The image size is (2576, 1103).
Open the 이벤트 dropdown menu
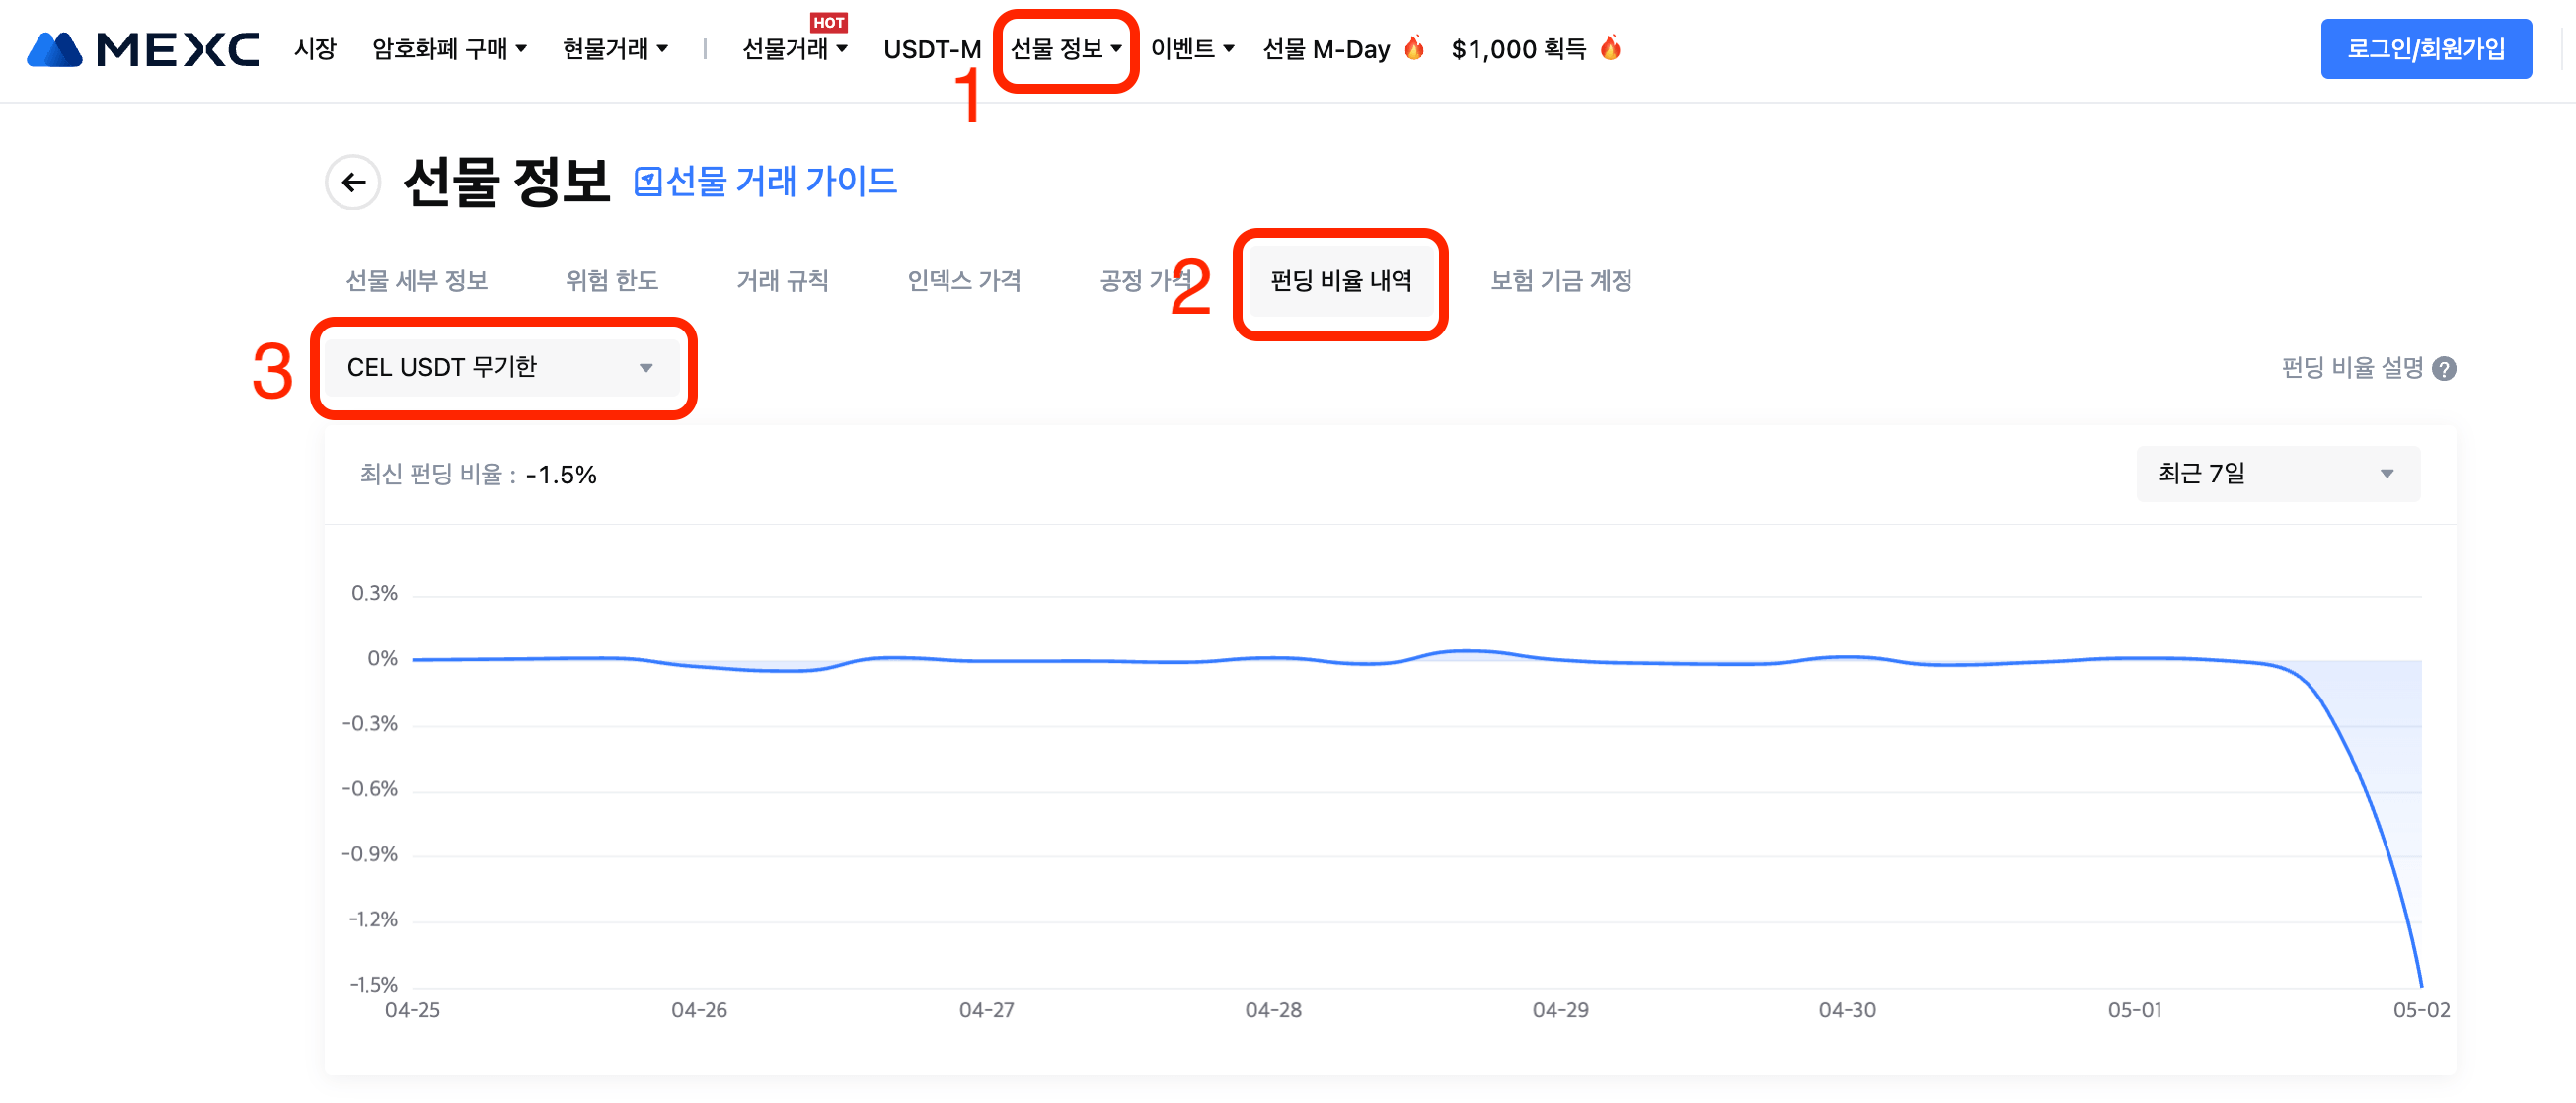click(1192, 49)
